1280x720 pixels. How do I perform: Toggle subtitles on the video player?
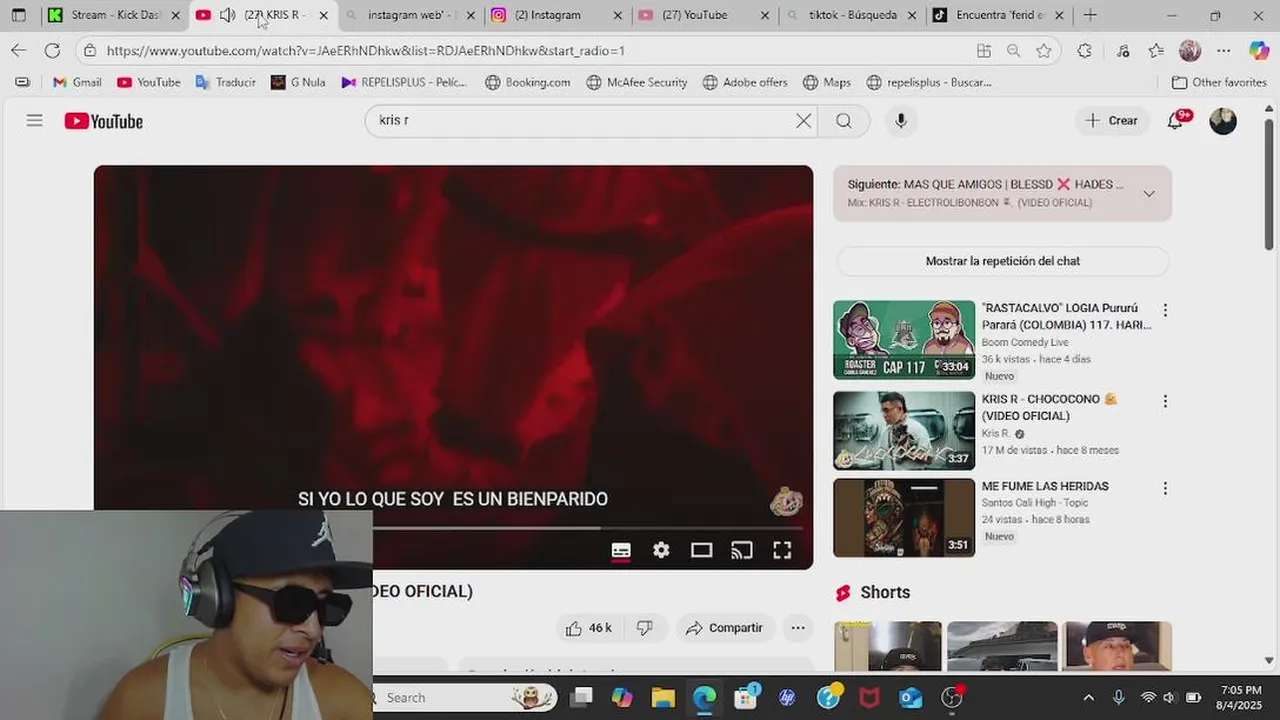(621, 550)
